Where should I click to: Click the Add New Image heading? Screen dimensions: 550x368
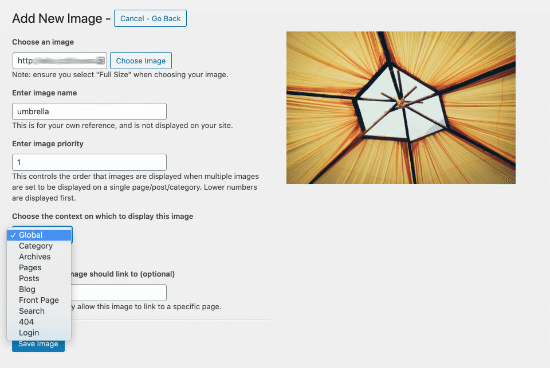57,18
